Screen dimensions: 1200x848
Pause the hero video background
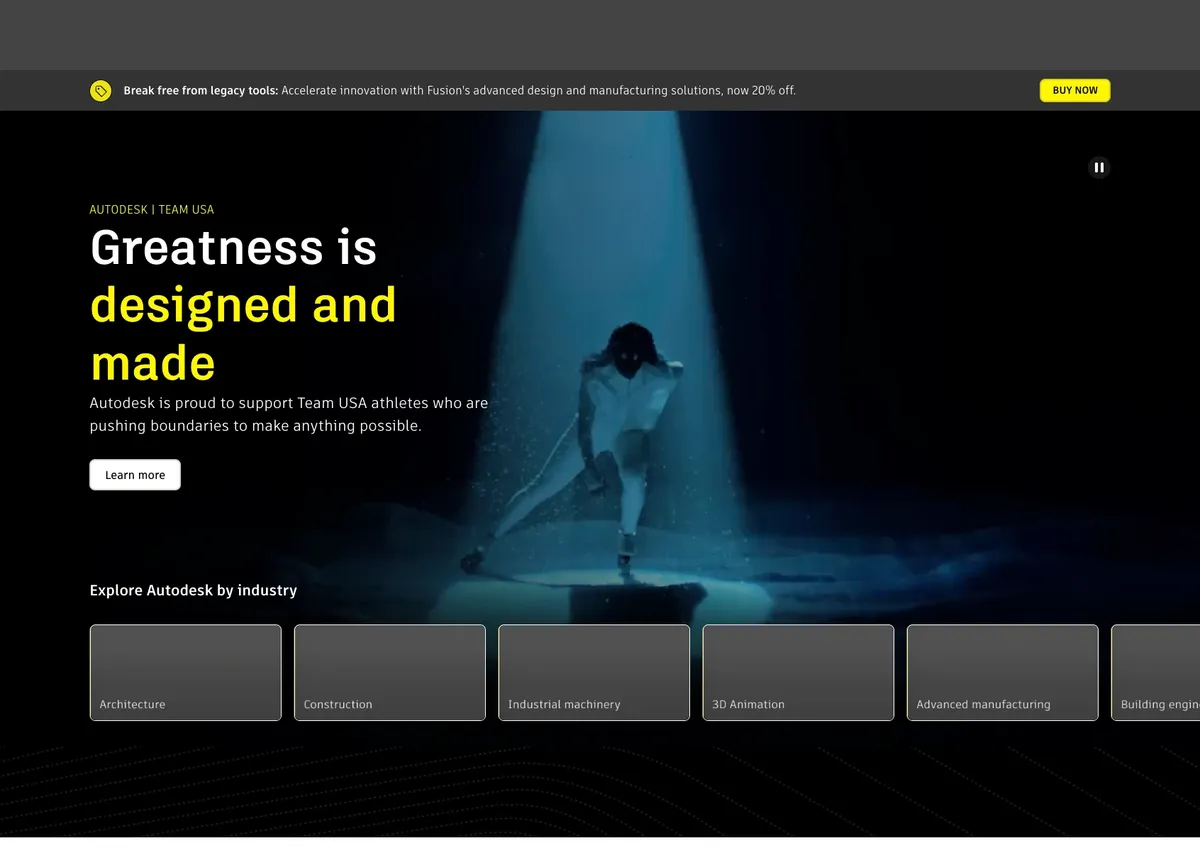tap(1099, 167)
